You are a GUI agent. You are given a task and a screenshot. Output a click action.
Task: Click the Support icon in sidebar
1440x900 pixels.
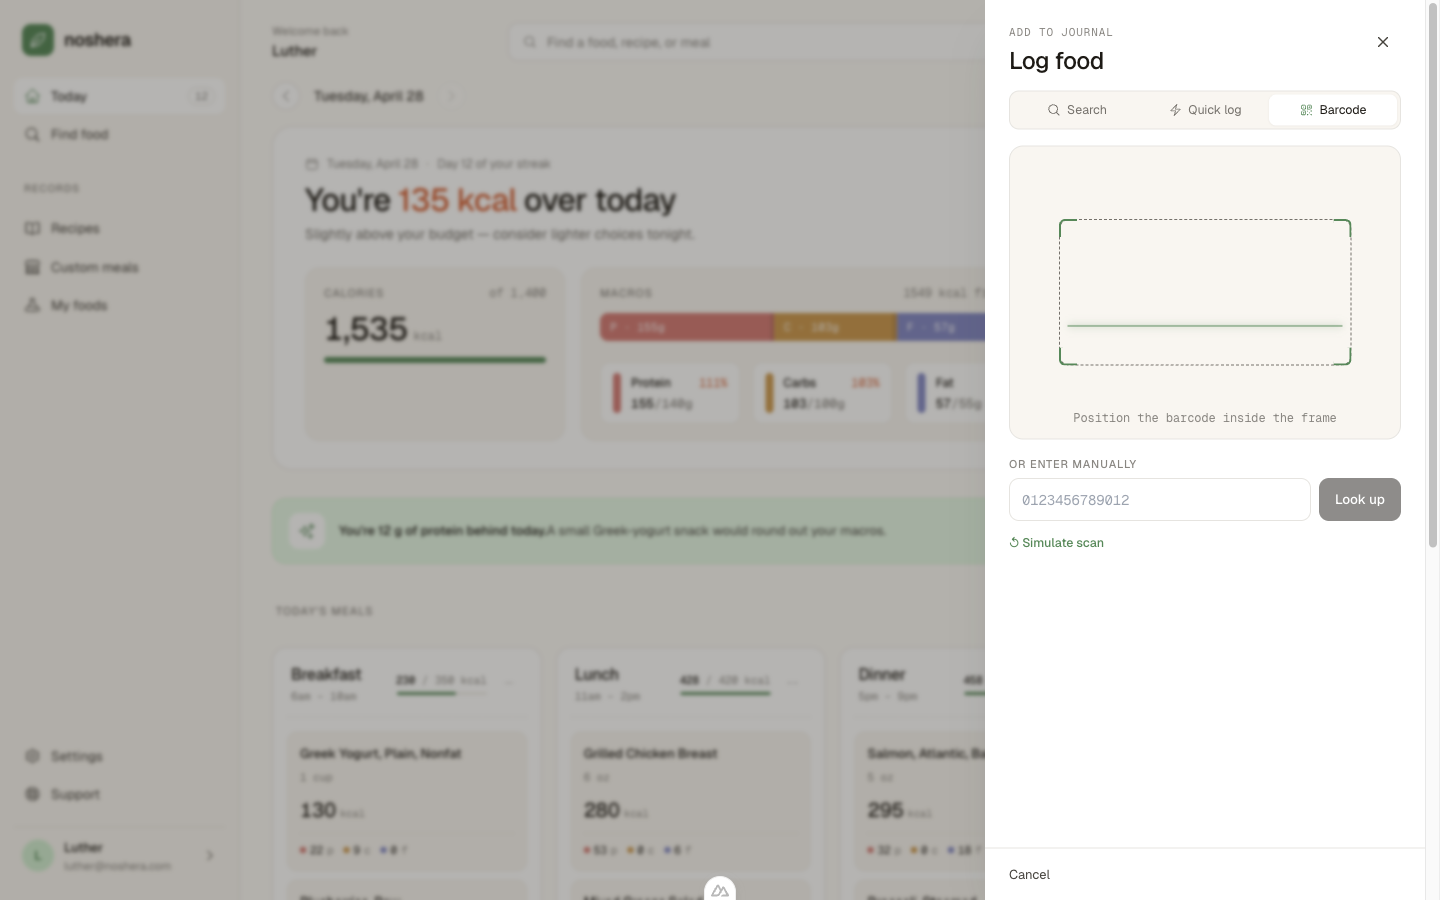(x=32, y=794)
